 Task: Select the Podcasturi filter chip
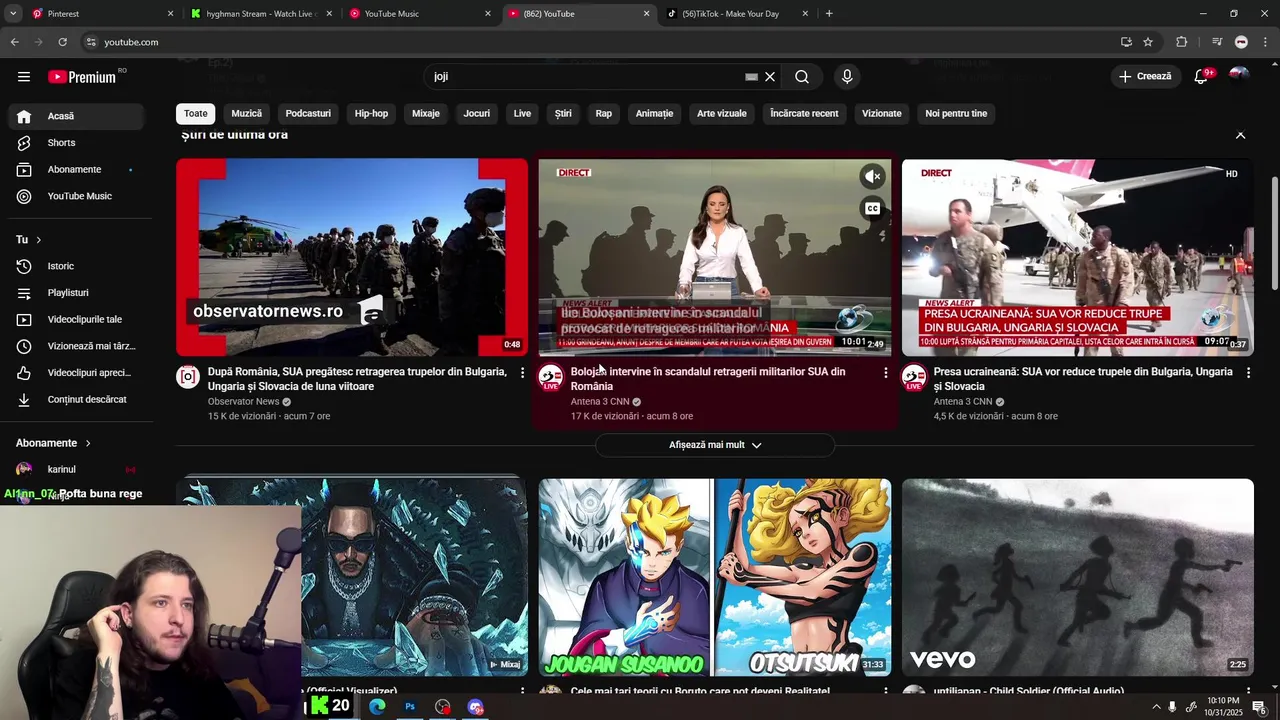308,114
